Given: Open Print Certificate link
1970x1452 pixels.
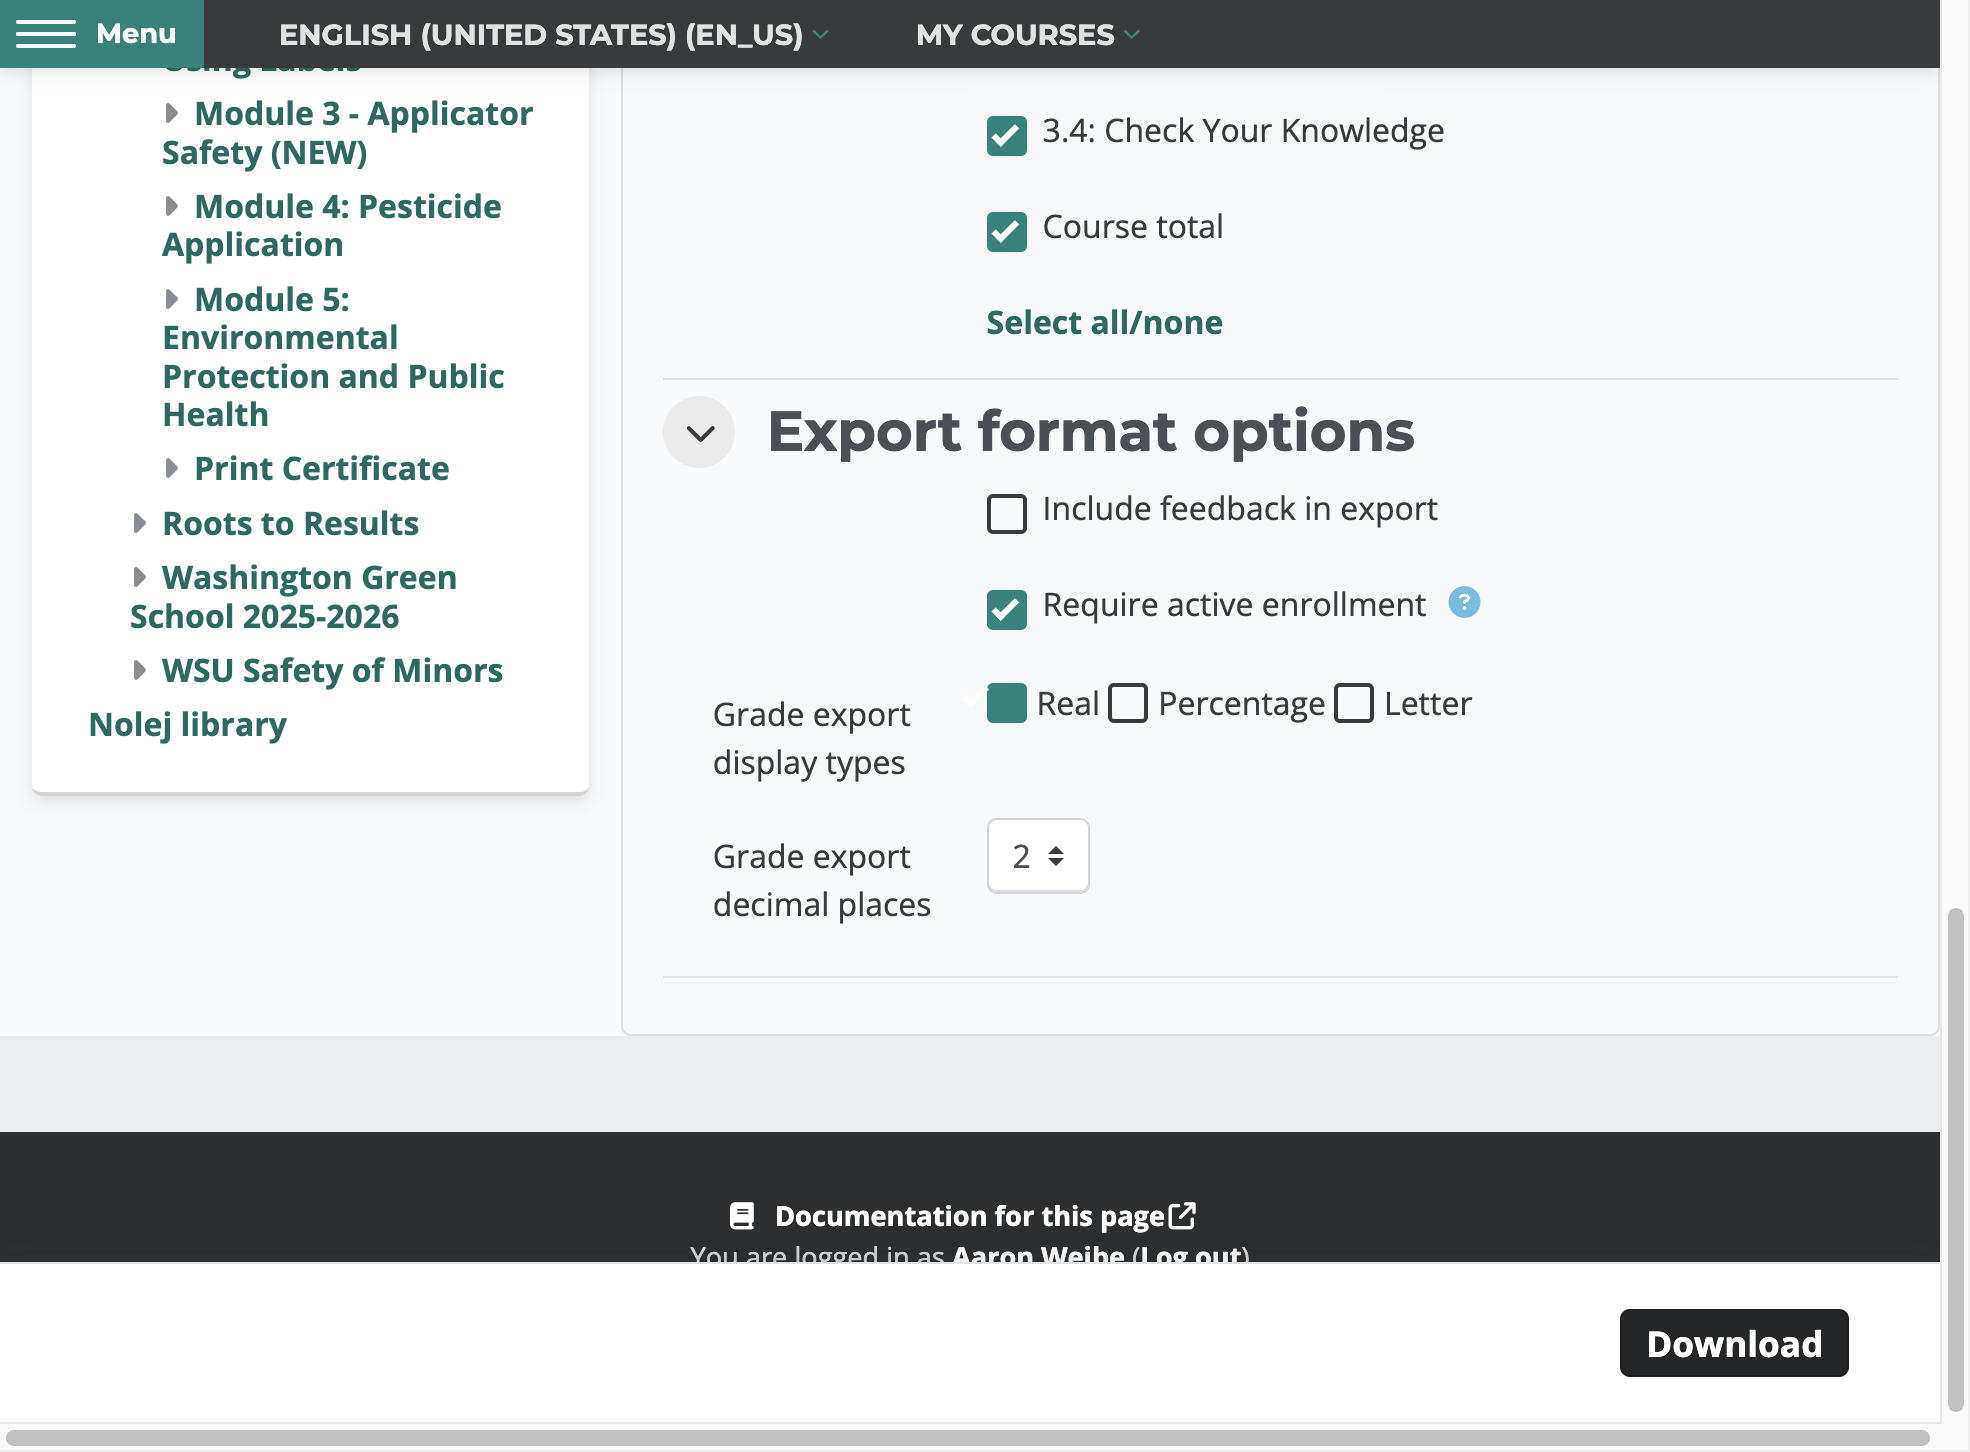Looking at the screenshot, I should pos(321,469).
